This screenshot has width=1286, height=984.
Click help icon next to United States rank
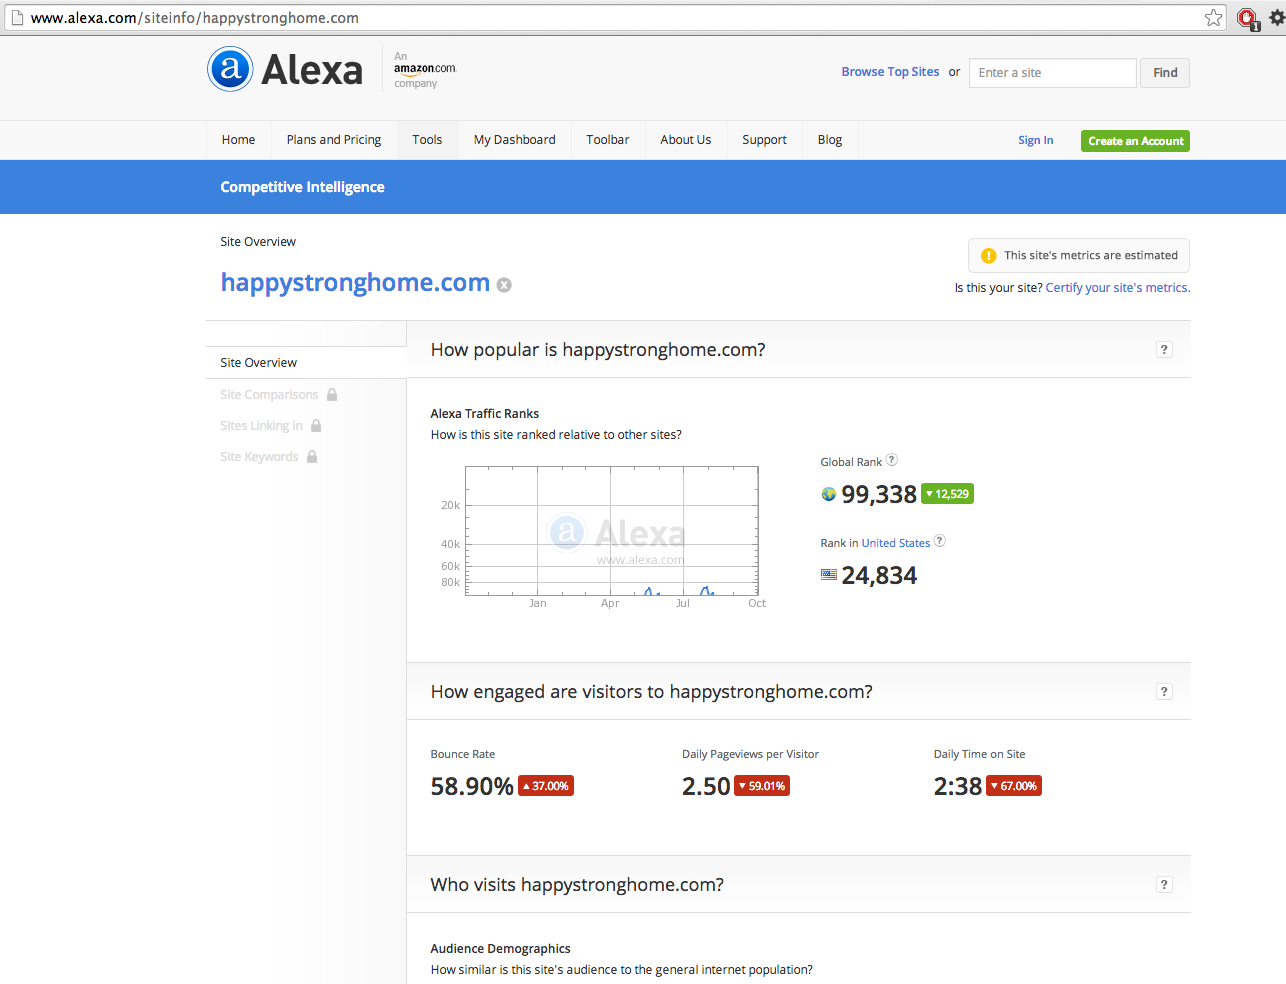(x=939, y=541)
